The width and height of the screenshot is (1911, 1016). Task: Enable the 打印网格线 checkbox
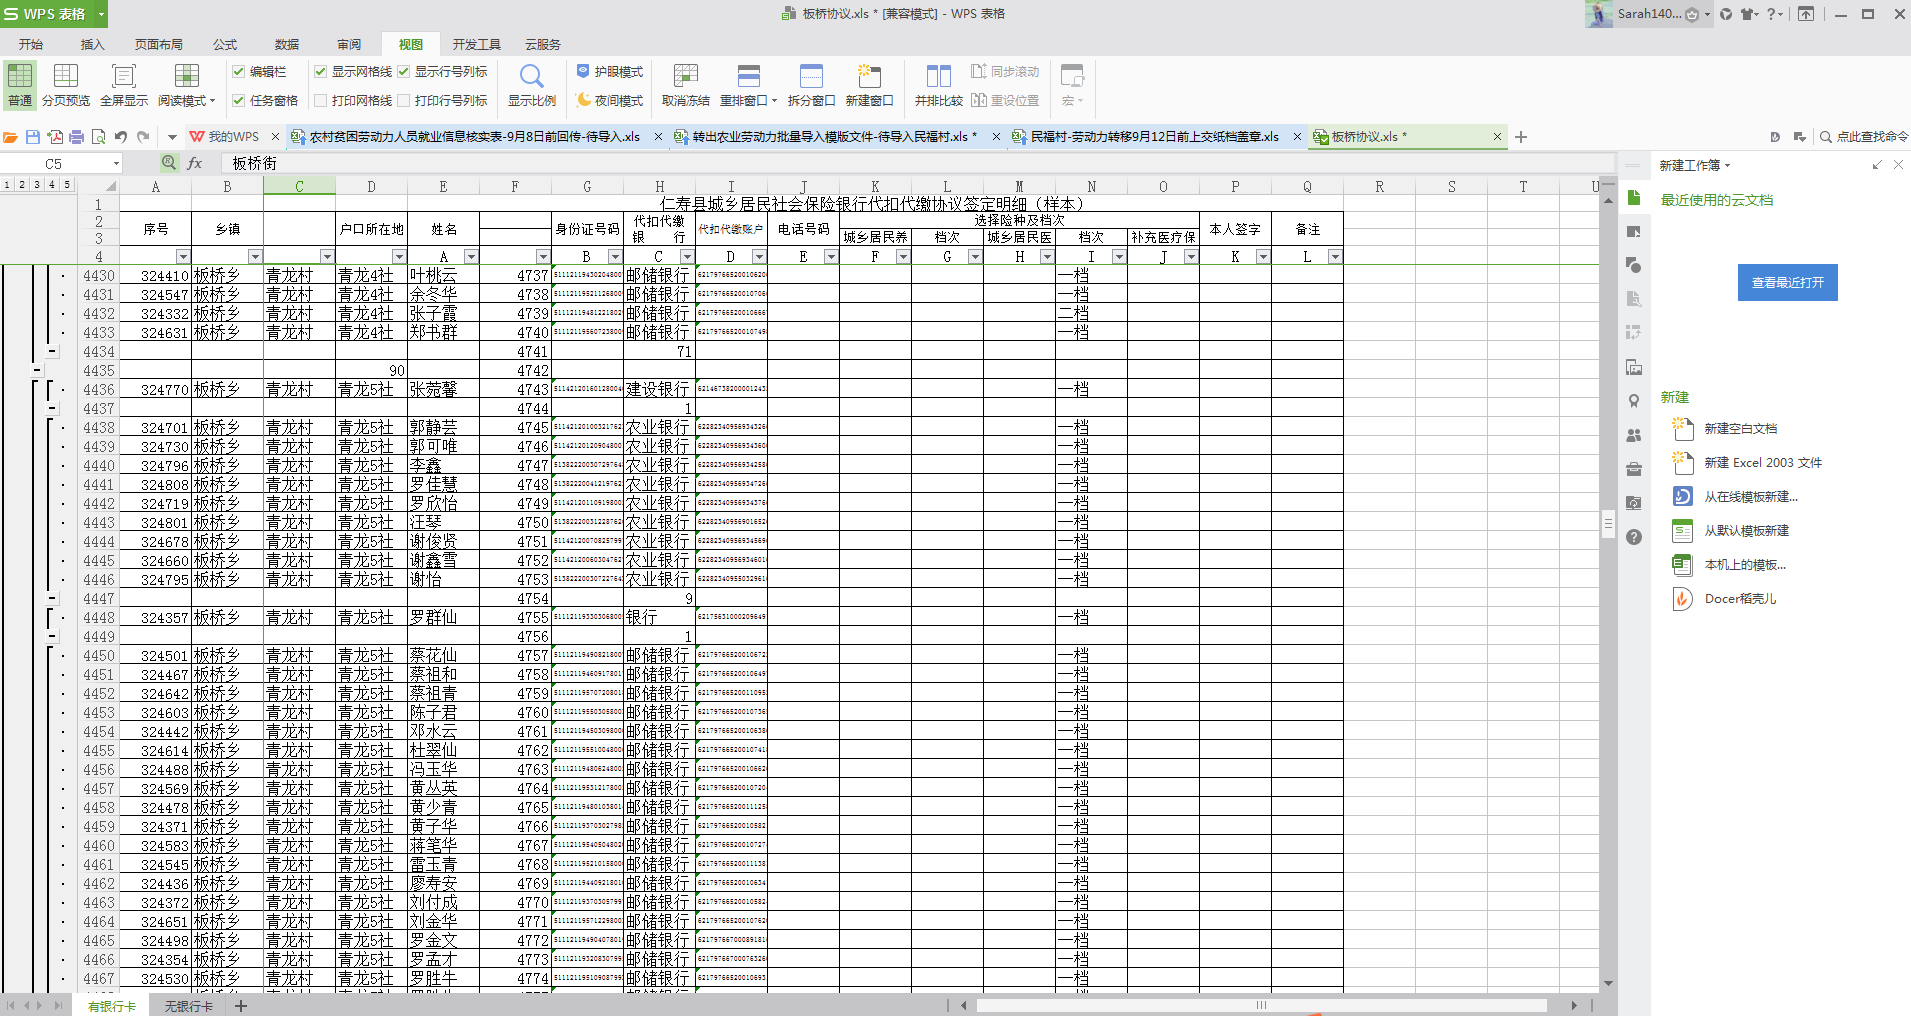coord(321,100)
